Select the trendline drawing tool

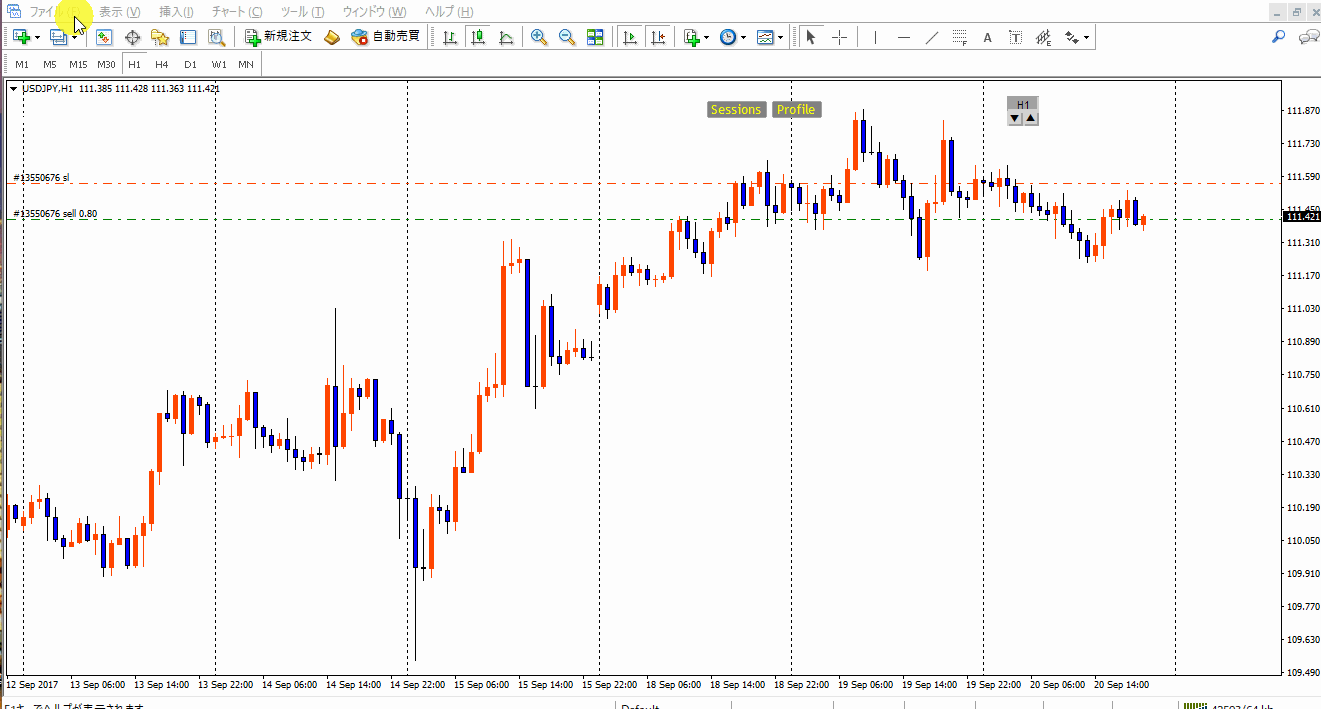click(932, 37)
